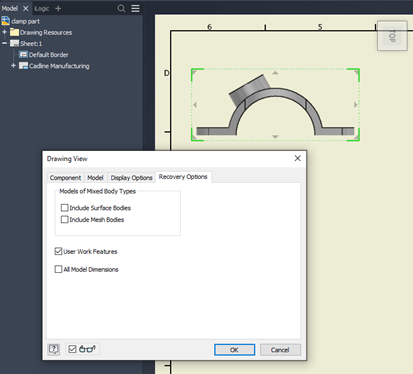Select the Recovery Options tab
The image size is (413, 374).
[183, 177]
